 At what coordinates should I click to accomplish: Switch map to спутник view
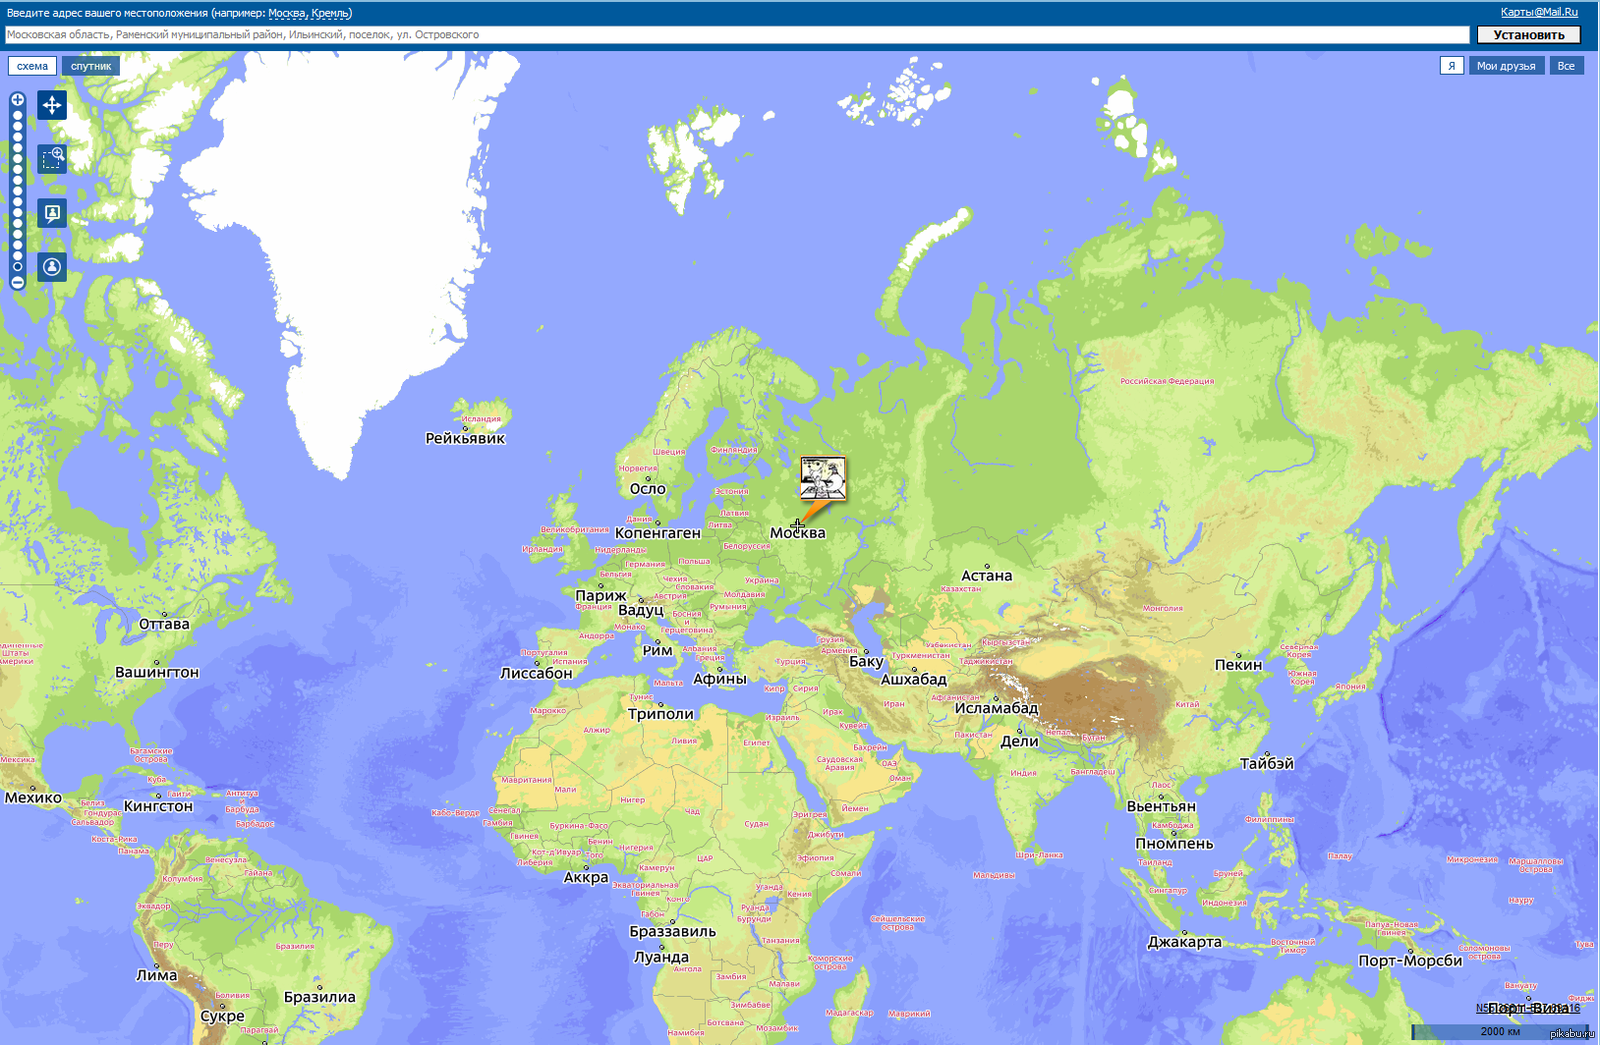91,66
